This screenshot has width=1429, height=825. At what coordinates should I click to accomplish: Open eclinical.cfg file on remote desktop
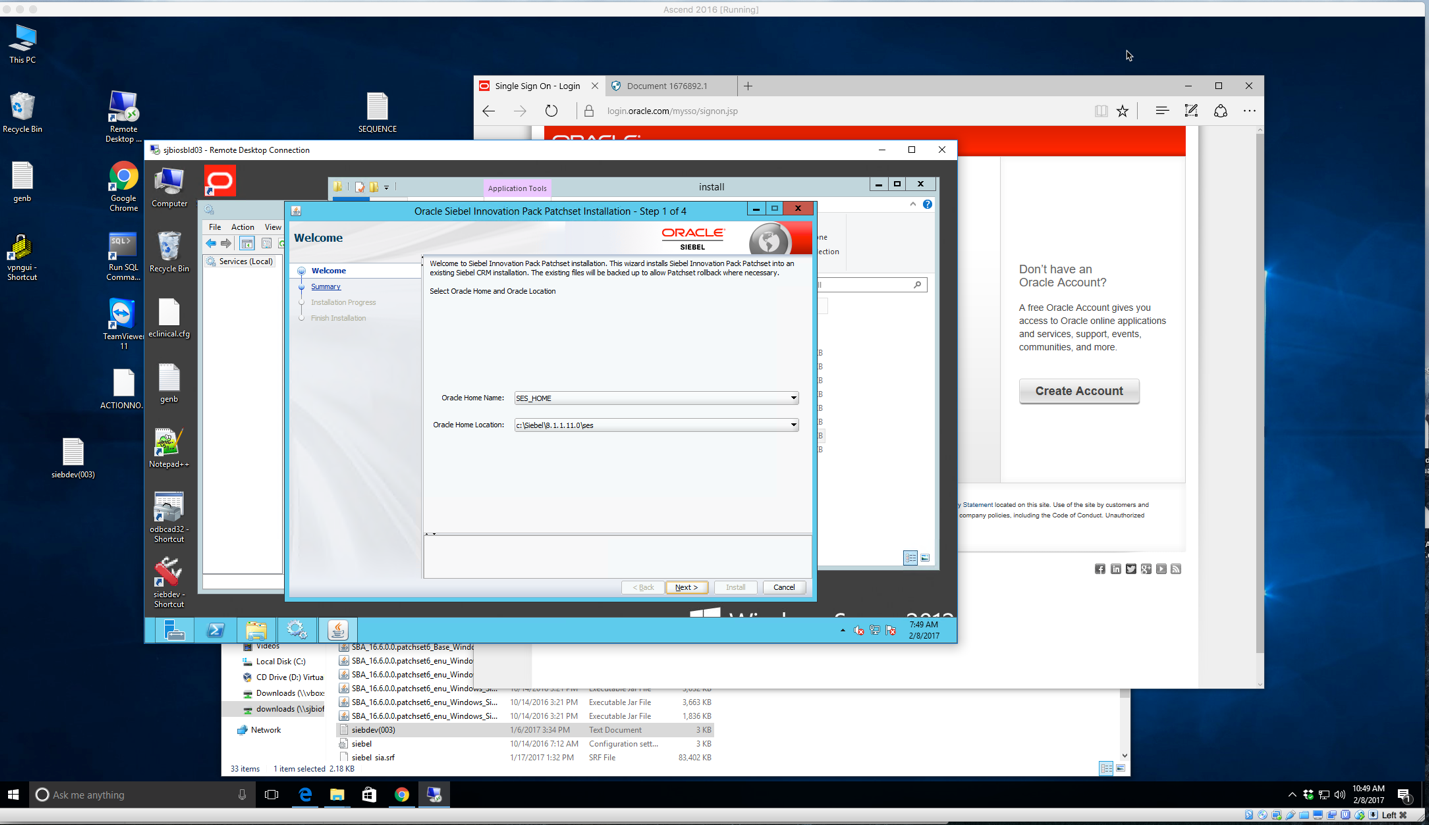169,318
